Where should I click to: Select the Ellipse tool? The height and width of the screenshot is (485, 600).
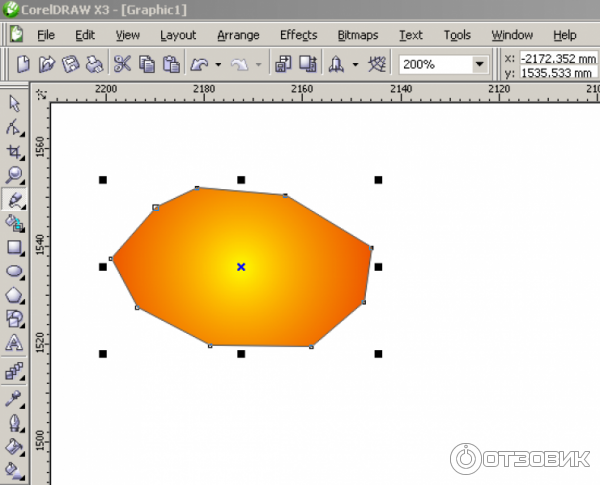(14, 271)
